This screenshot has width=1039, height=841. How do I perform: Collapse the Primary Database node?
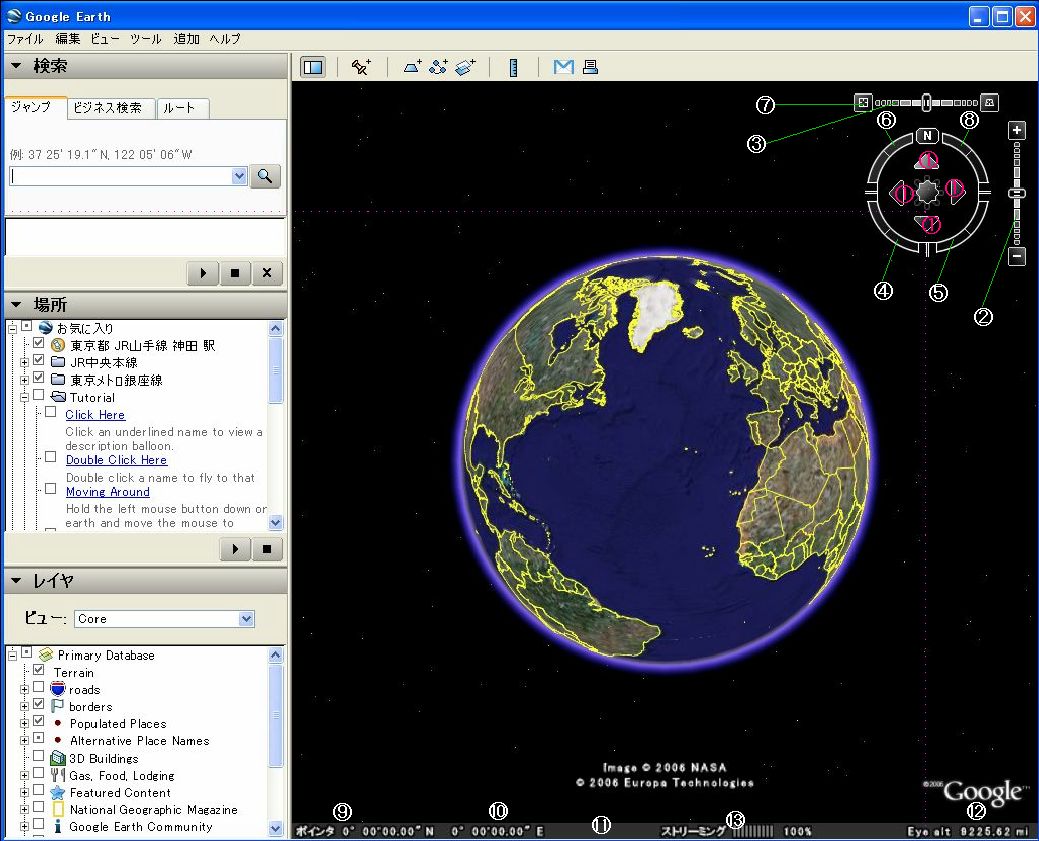12,655
